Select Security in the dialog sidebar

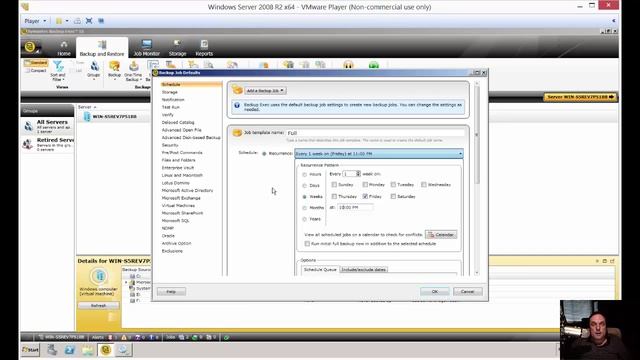click(170, 145)
